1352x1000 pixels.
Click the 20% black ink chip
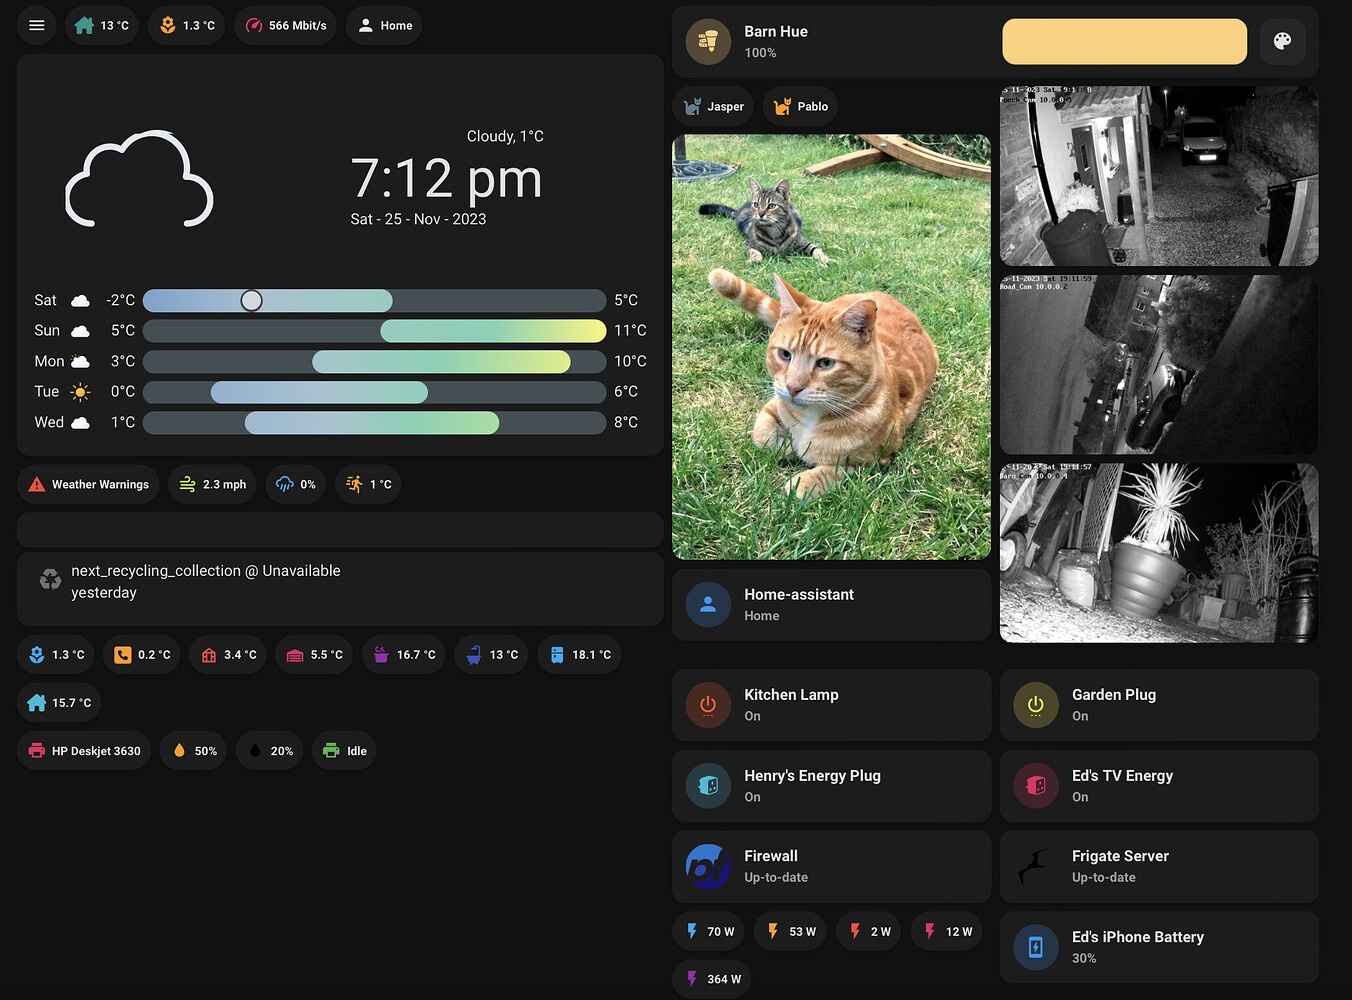(270, 751)
